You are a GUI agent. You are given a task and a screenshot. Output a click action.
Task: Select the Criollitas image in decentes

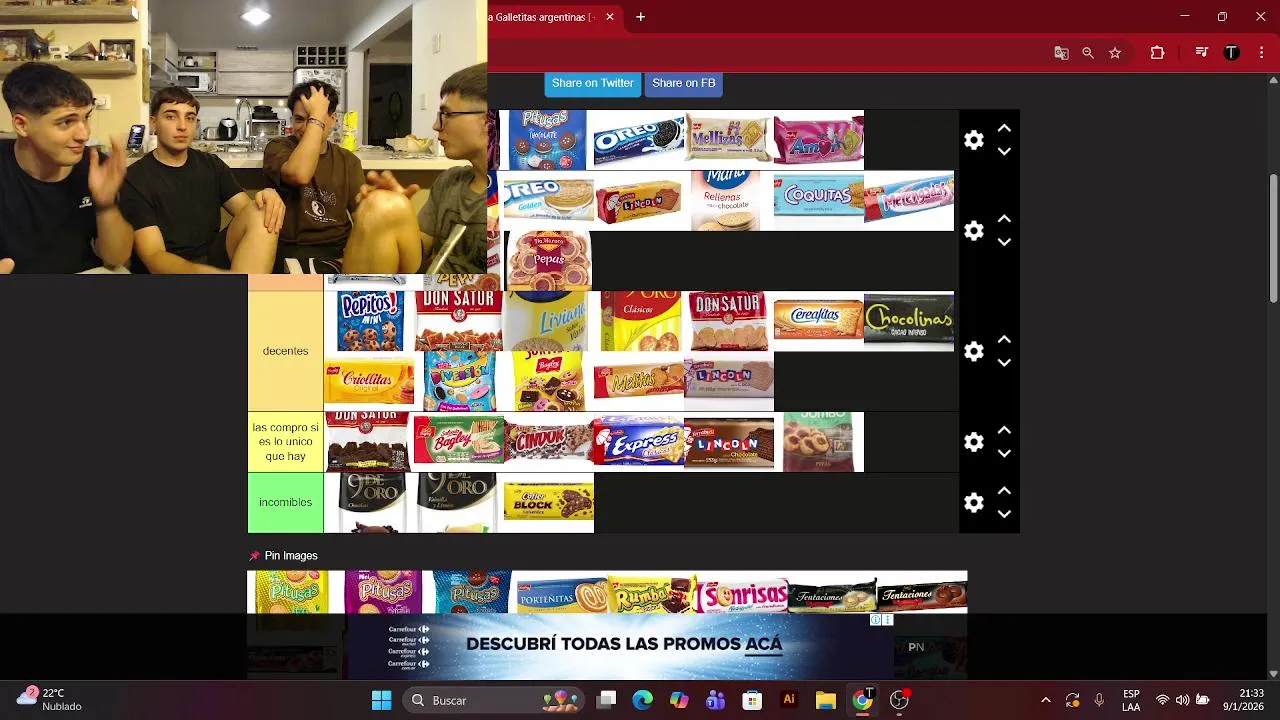(369, 381)
